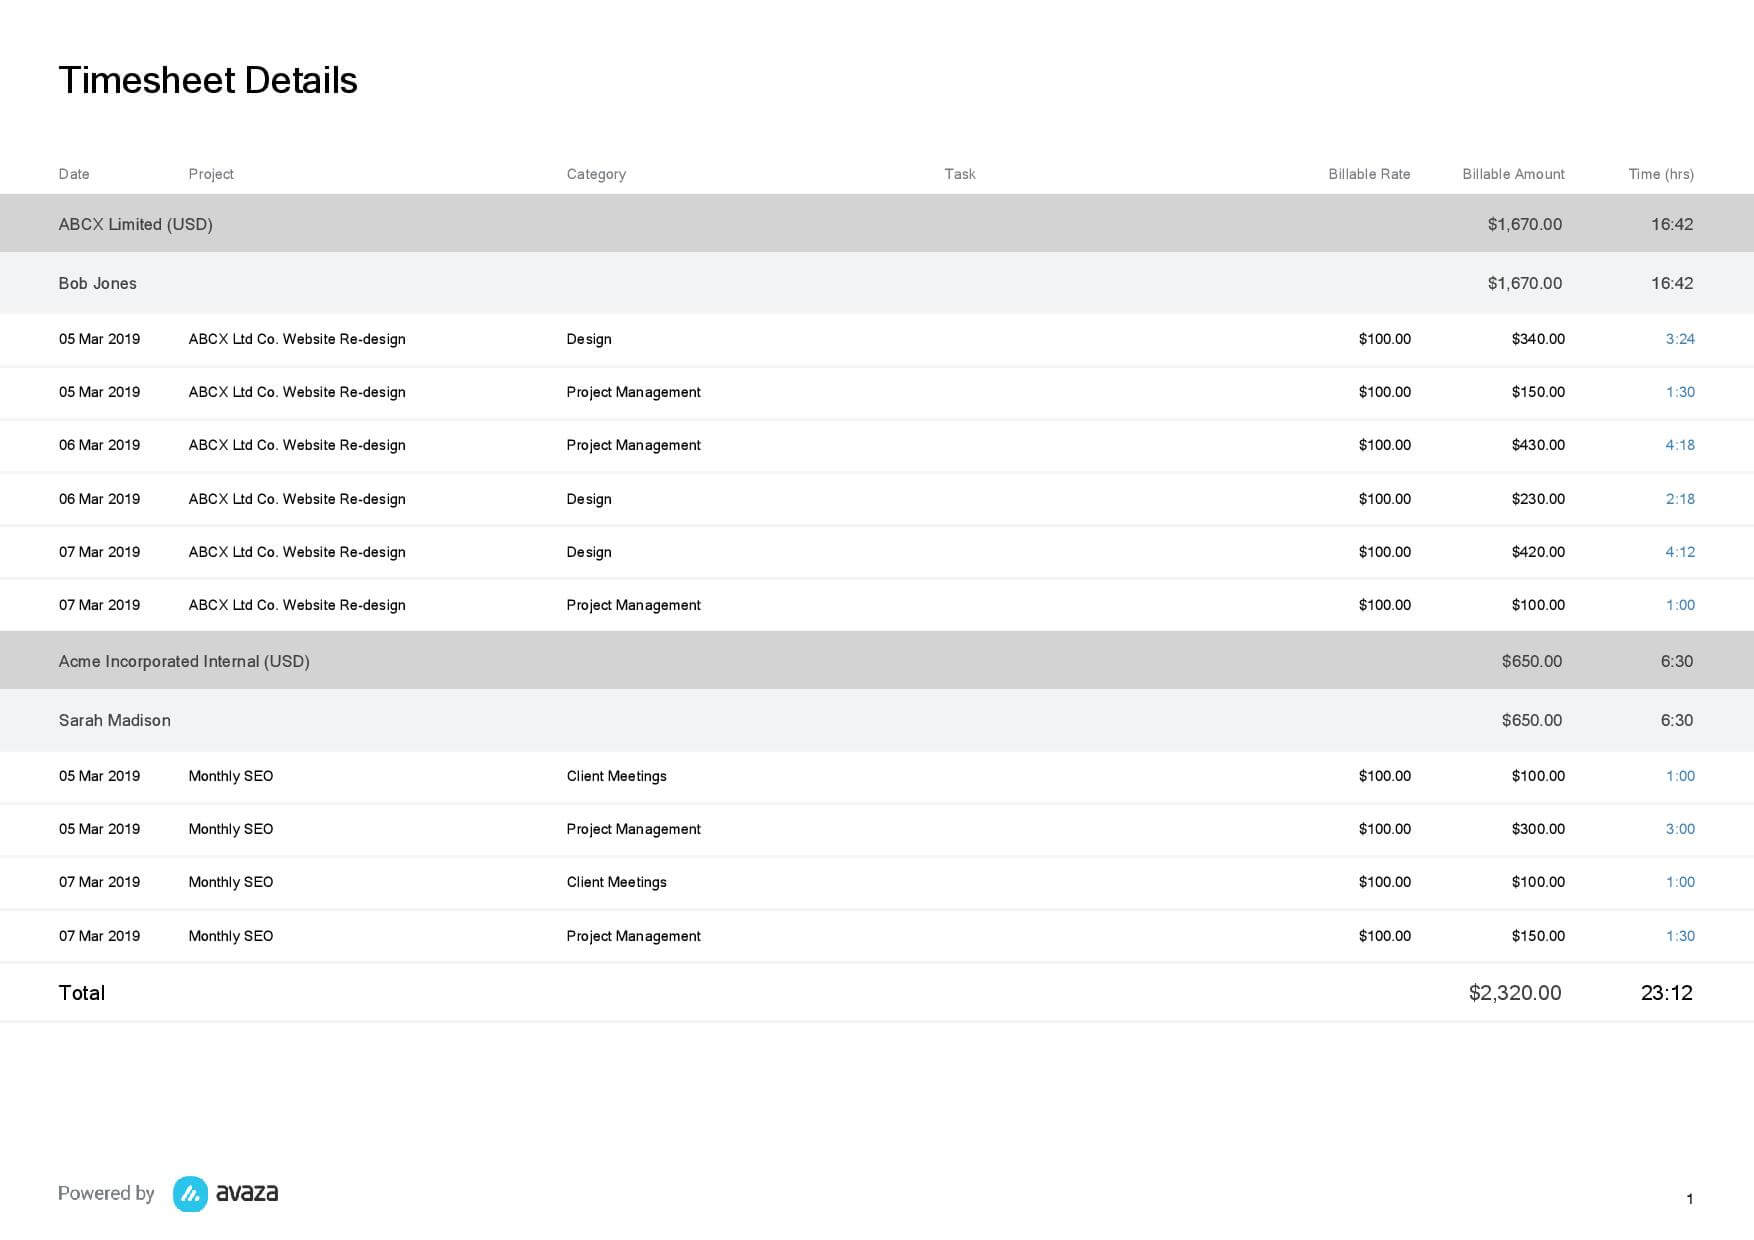Select the Sarah Madison subgroup row
Viewport: 1754px width, 1240px height.
(x=877, y=720)
